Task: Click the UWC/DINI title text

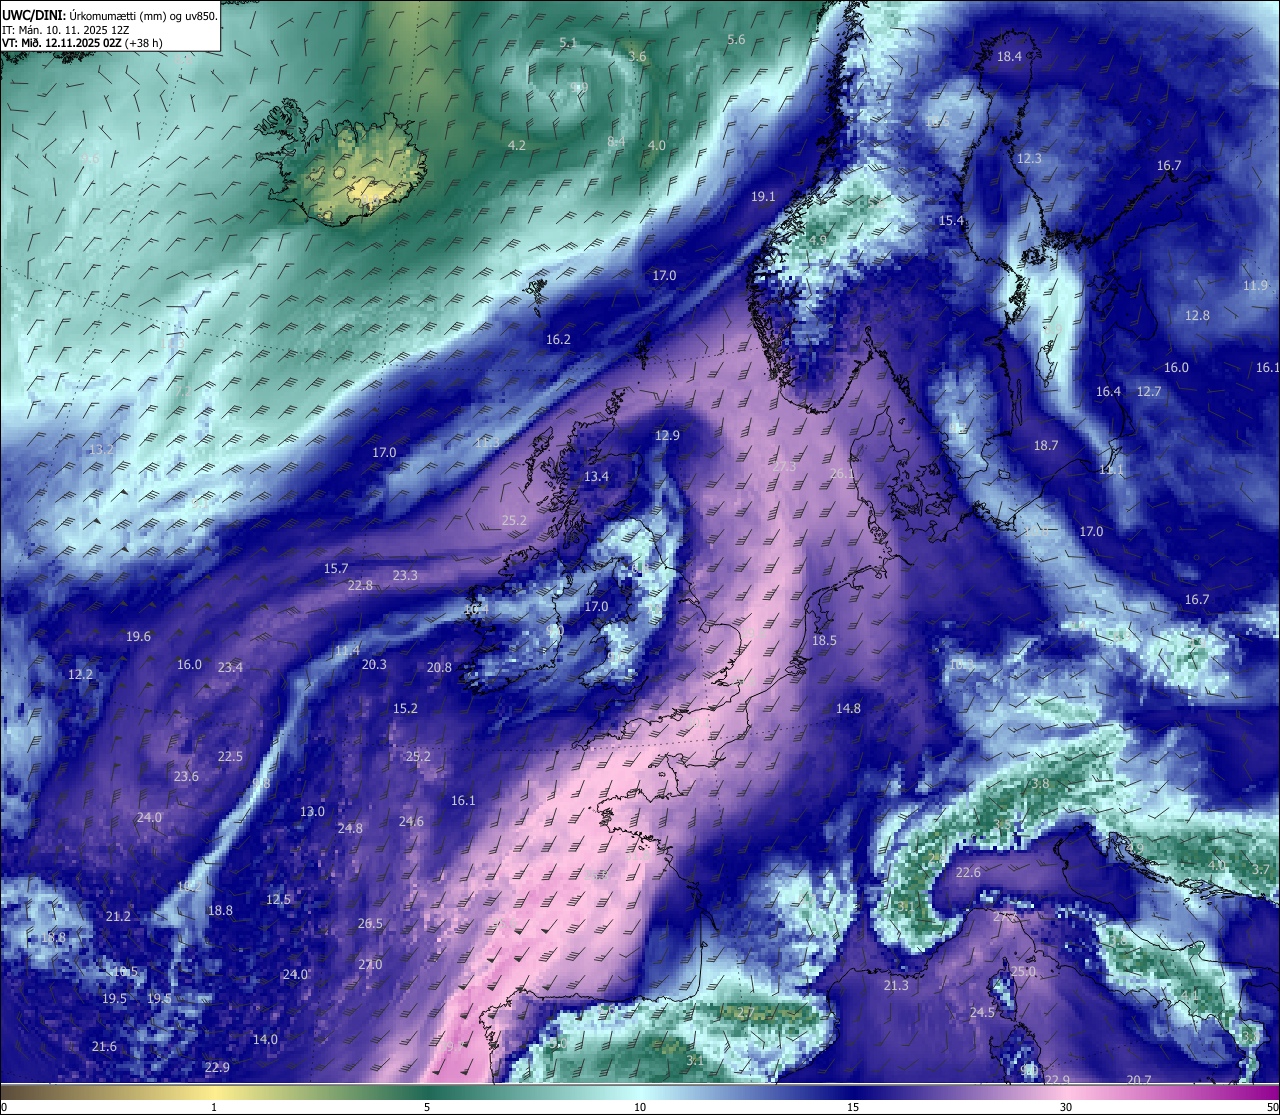Action: click(x=33, y=16)
